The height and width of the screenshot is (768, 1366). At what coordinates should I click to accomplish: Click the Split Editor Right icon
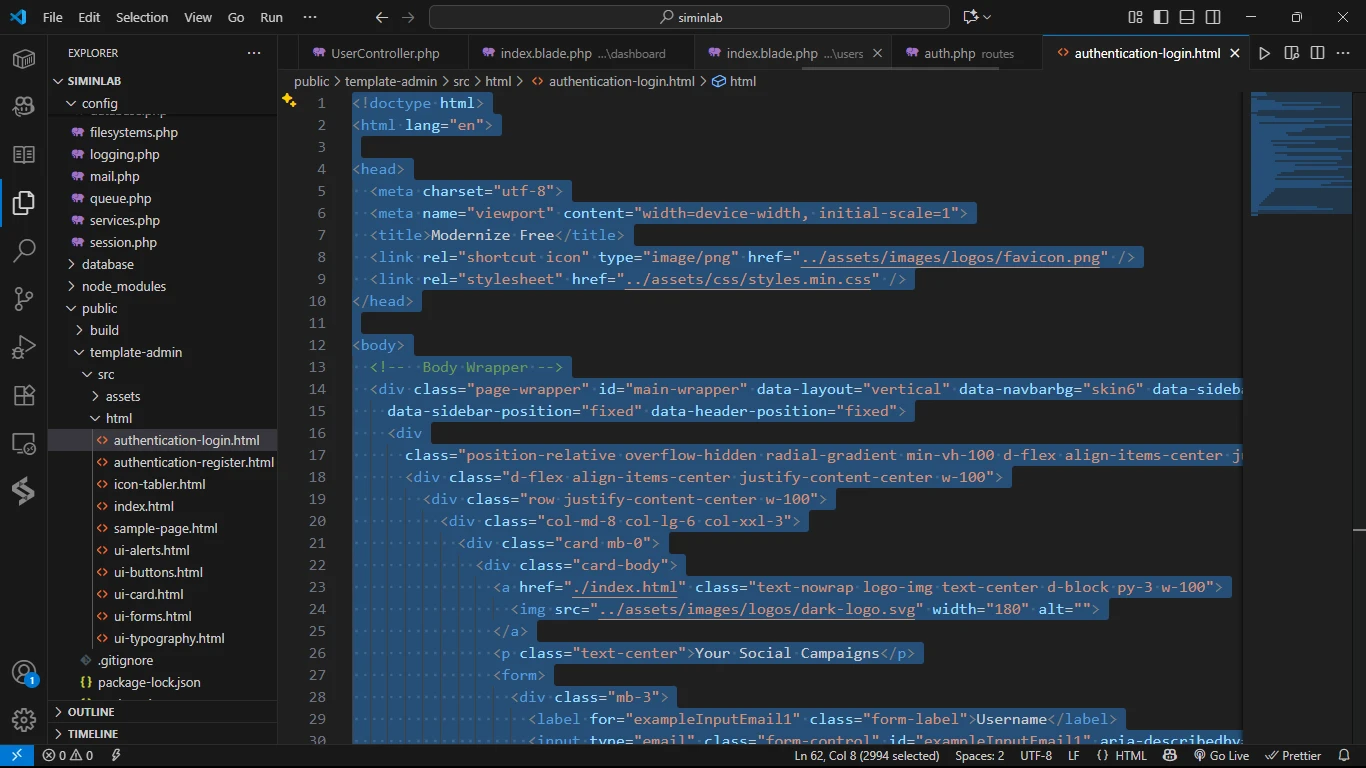point(1317,53)
